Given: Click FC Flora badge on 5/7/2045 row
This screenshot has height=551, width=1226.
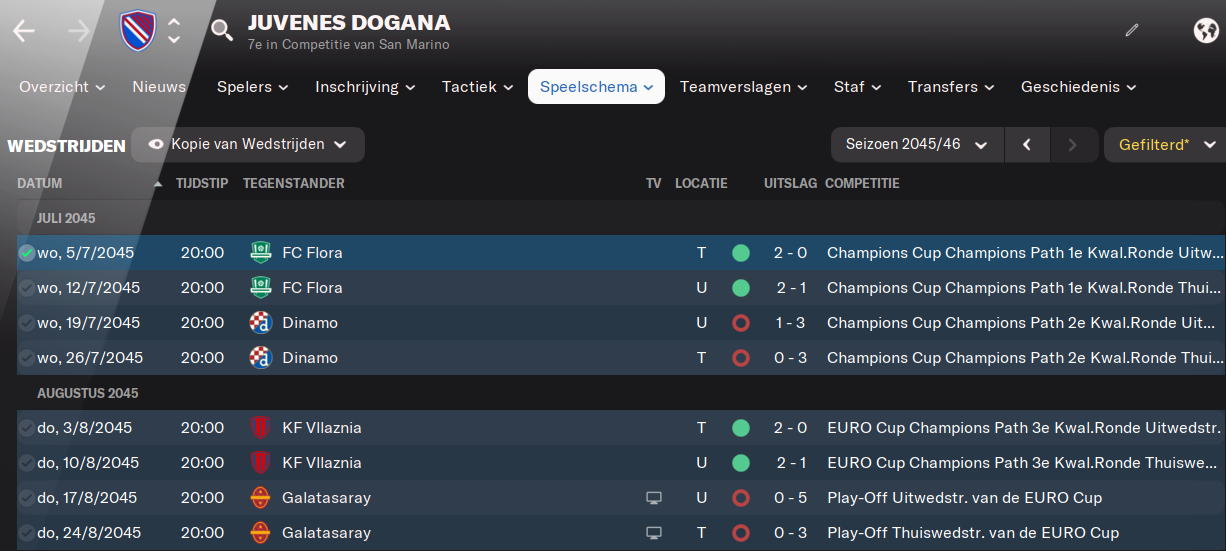Looking at the screenshot, I should [x=260, y=253].
